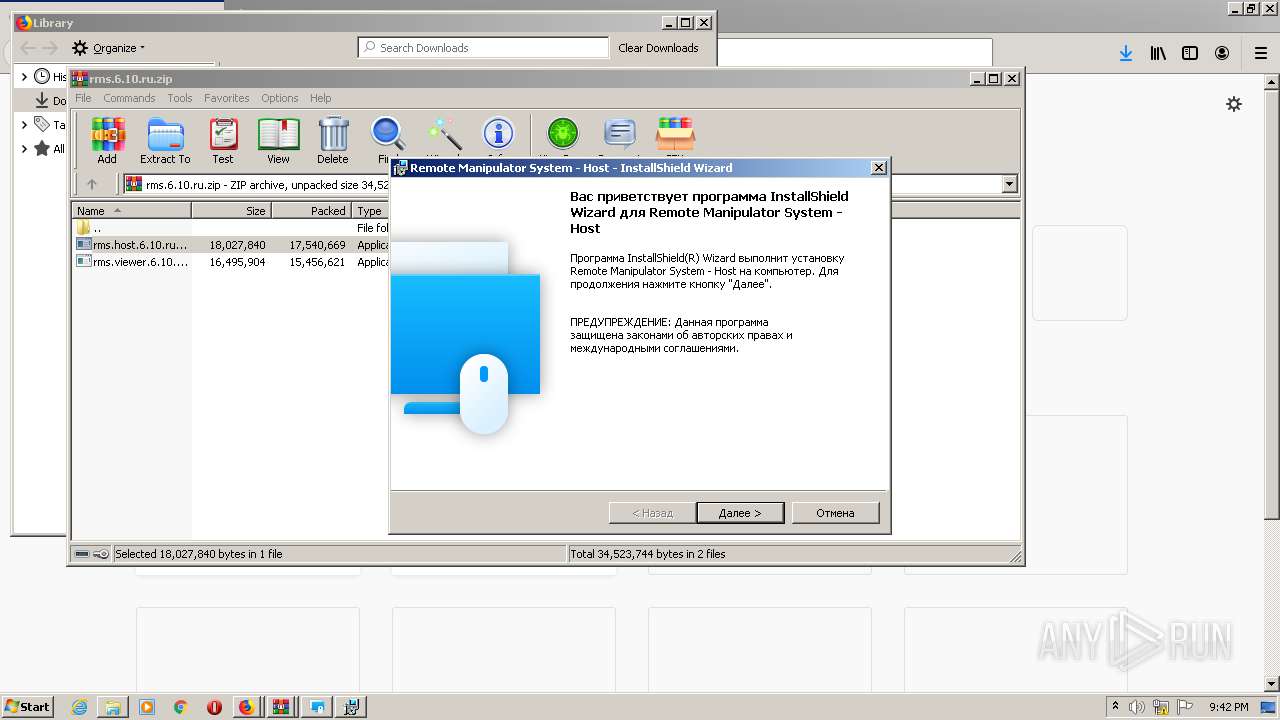
Task: Click the Далее > button in the wizard
Action: (x=740, y=513)
